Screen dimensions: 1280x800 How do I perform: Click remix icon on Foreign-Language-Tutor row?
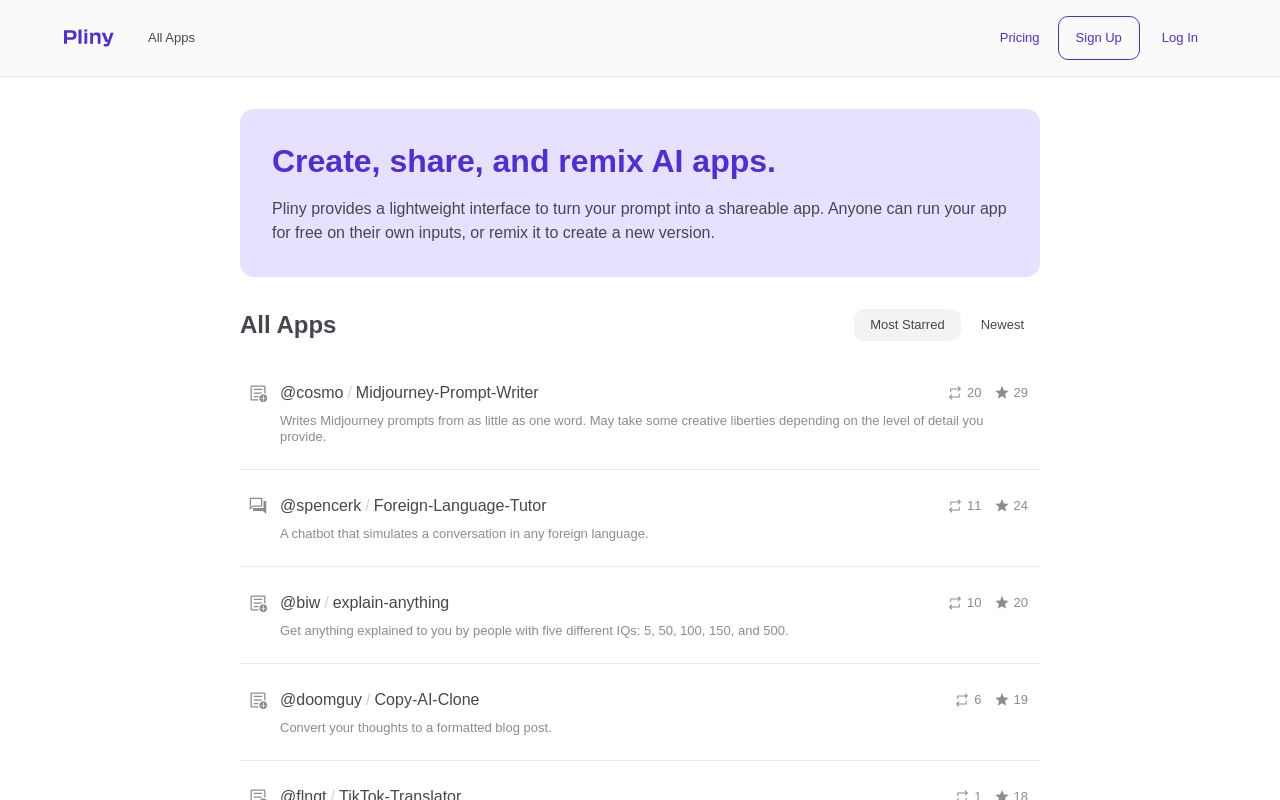[955, 506]
